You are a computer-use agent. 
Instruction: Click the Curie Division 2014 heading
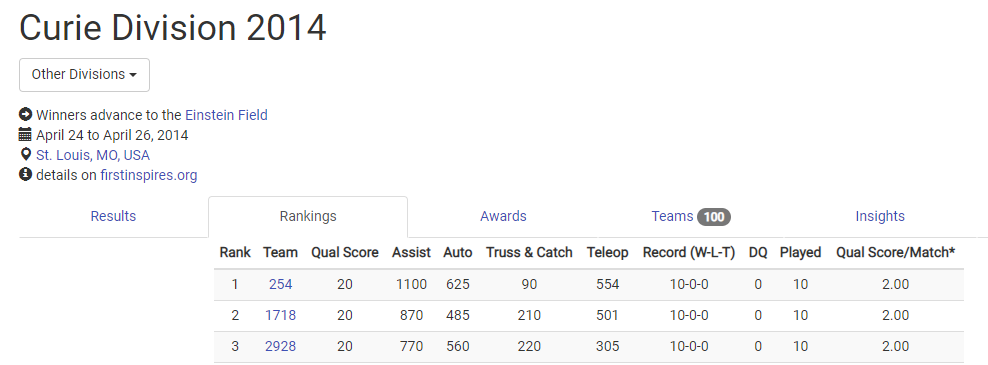tap(173, 28)
